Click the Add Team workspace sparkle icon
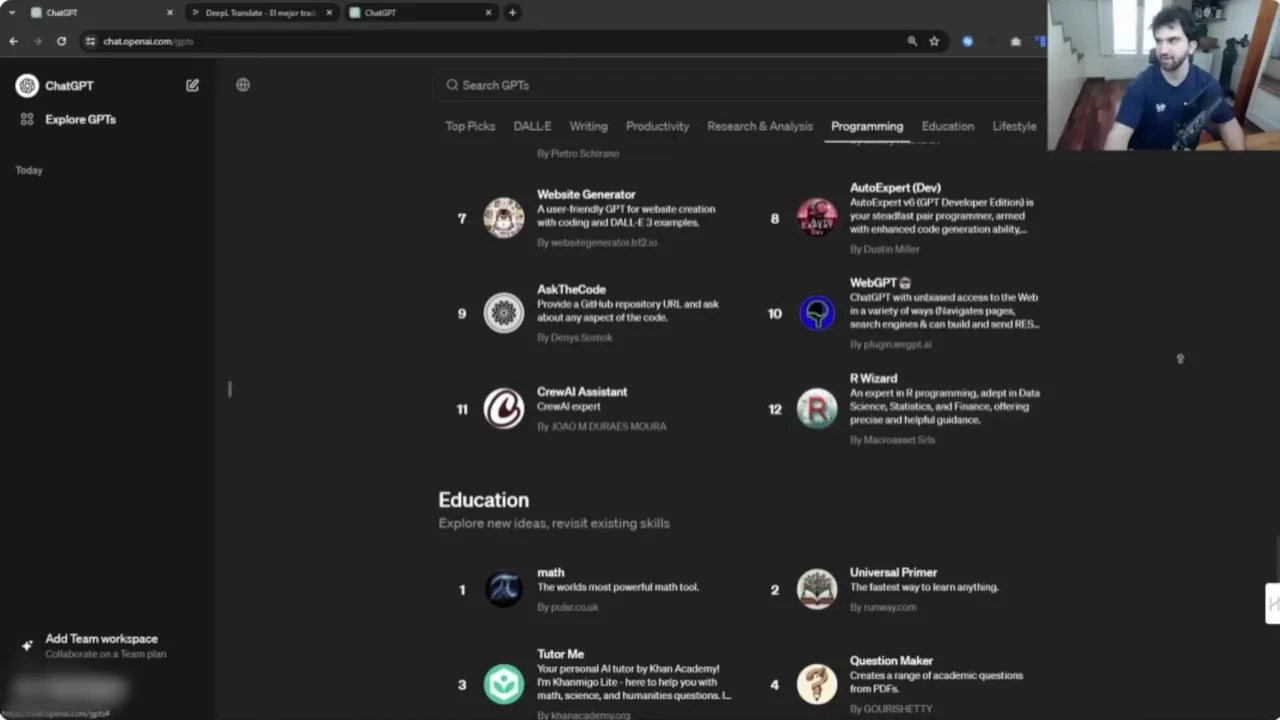The width and height of the screenshot is (1280, 720). point(27,645)
